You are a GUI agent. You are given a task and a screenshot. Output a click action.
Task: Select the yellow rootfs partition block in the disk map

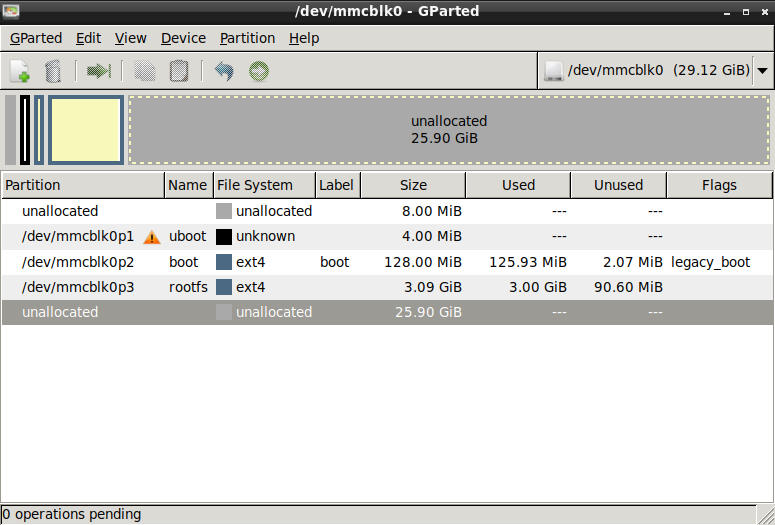click(85, 130)
